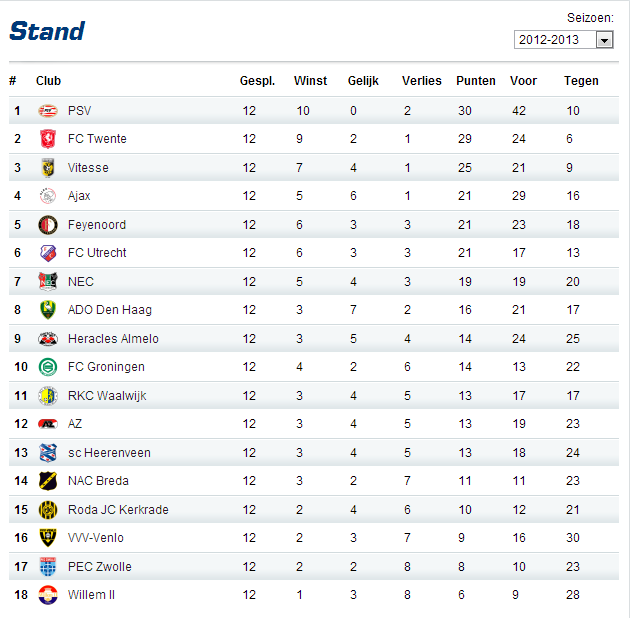Click the Willem II club badge

pyautogui.click(x=48, y=595)
